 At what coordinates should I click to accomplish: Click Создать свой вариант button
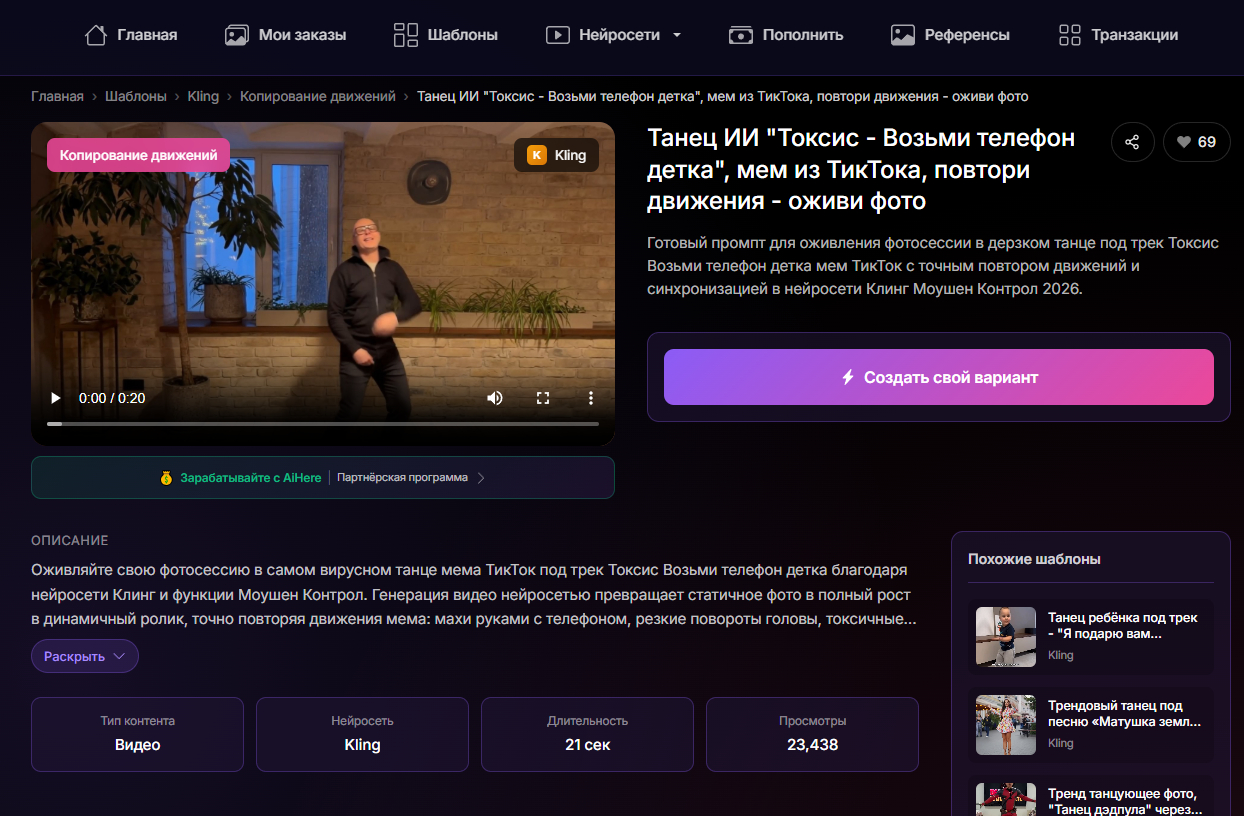pos(939,377)
